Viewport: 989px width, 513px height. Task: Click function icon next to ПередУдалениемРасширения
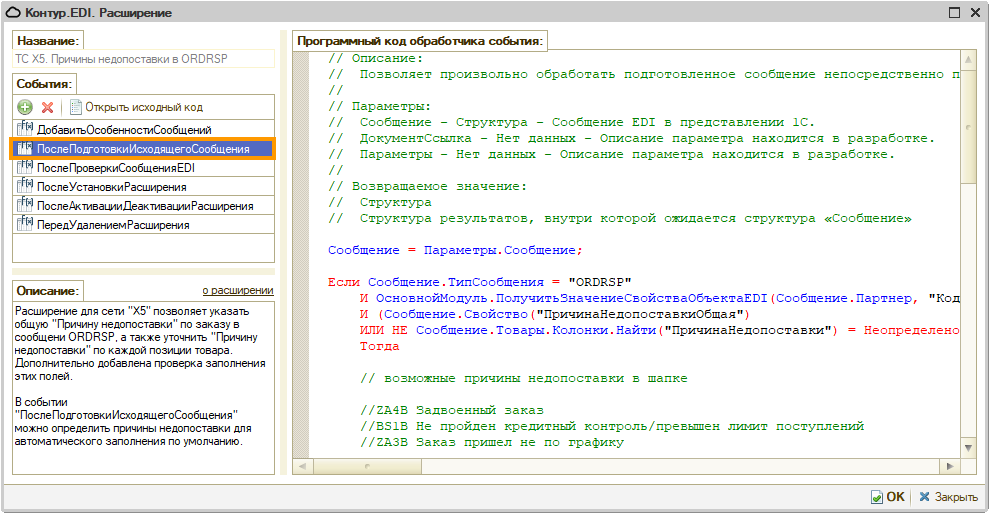26,225
